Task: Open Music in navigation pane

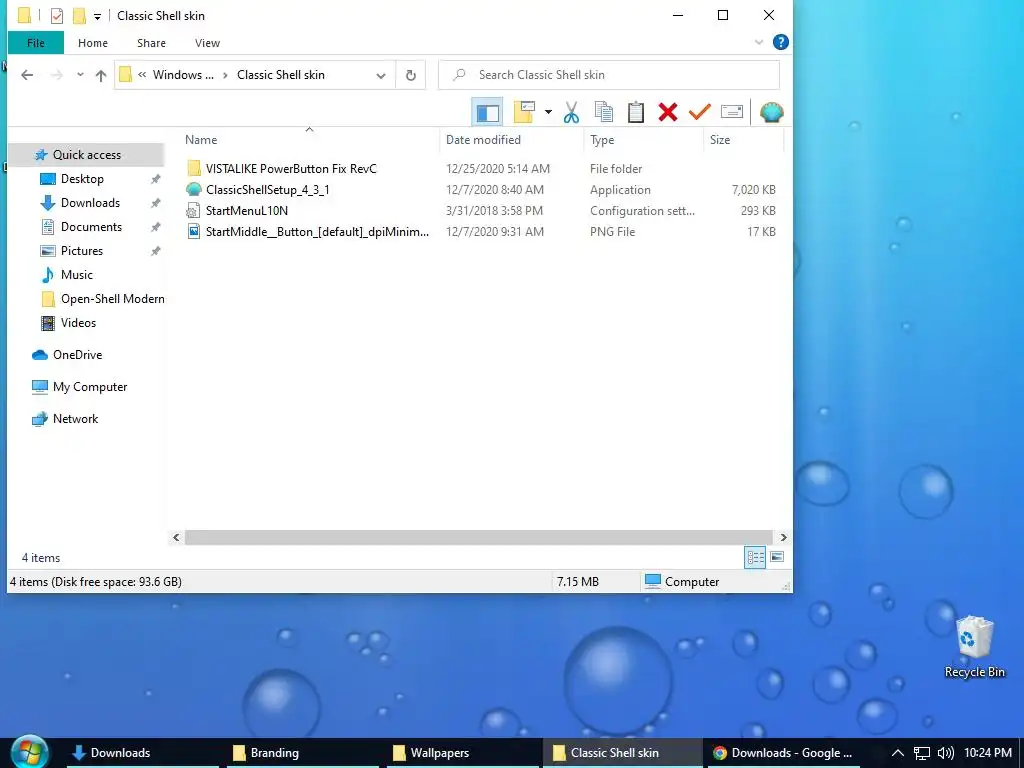Action: [76, 275]
